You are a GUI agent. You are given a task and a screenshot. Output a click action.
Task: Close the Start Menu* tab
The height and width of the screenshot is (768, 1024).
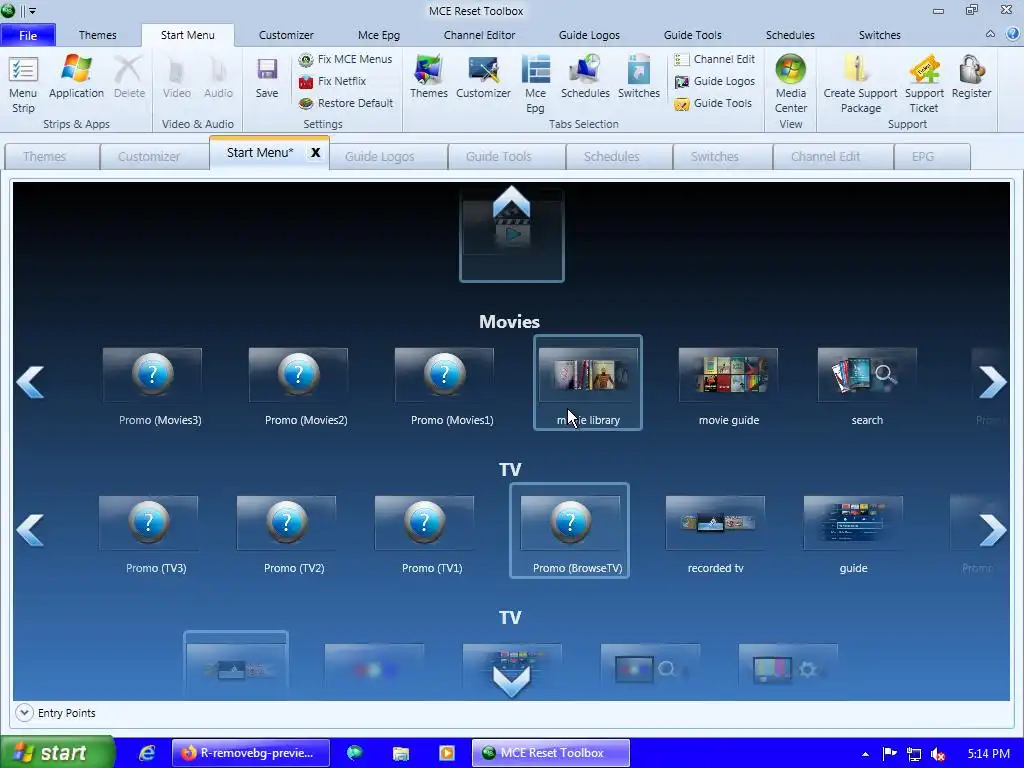click(315, 153)
